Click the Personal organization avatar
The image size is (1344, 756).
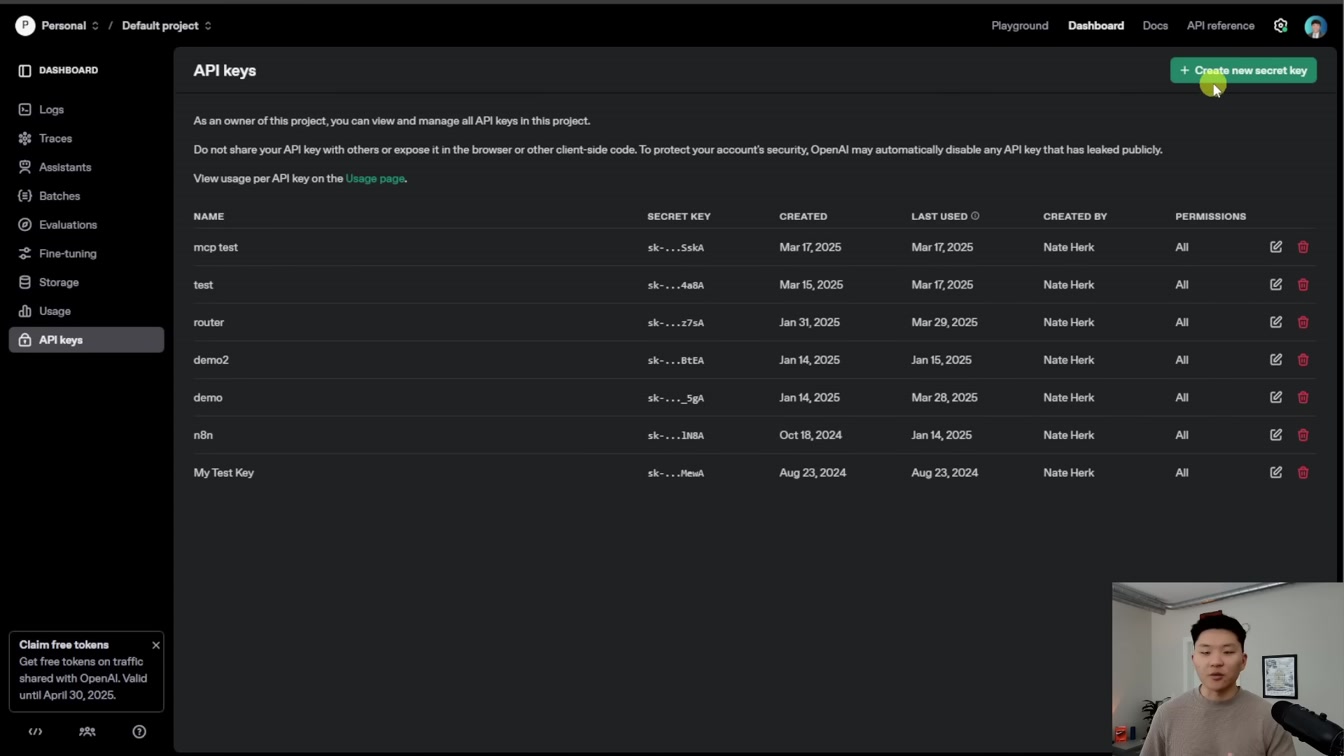tap(25, 26)
